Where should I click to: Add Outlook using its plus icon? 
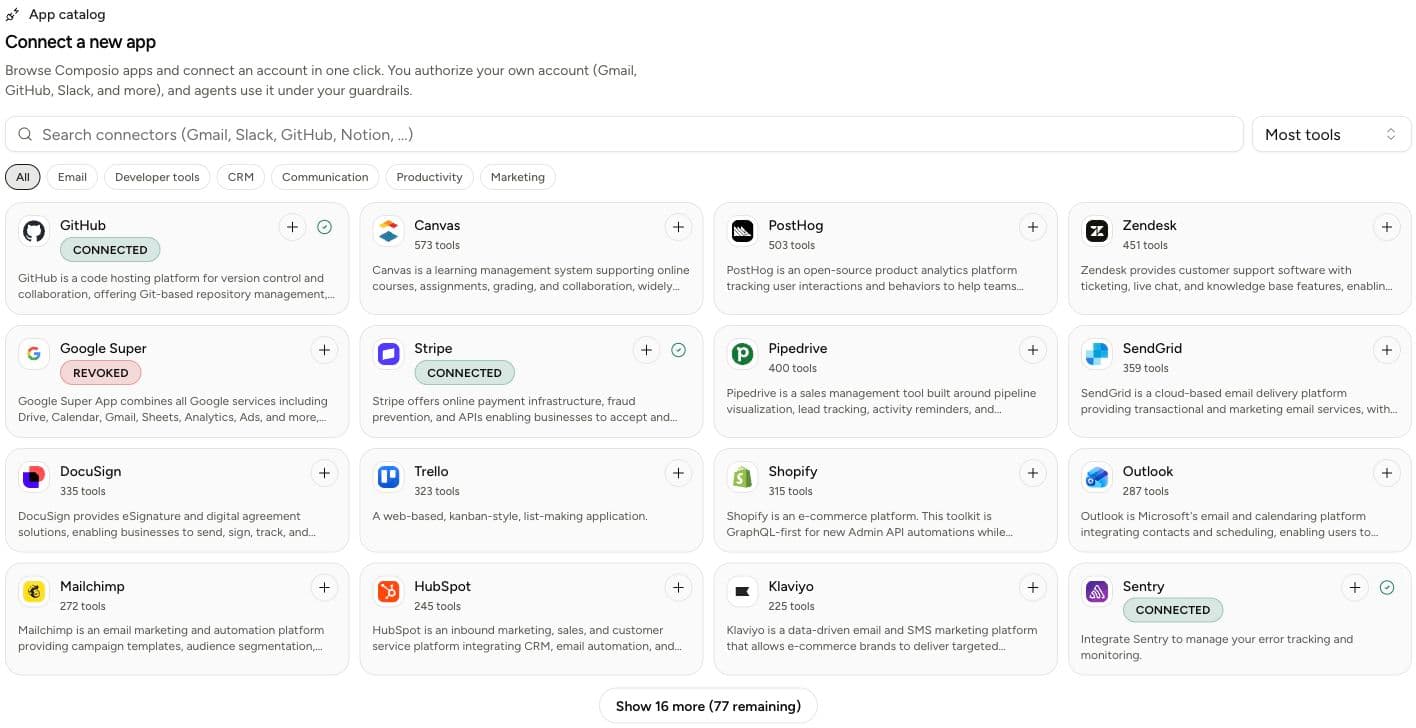click(x=1386, y=473)
